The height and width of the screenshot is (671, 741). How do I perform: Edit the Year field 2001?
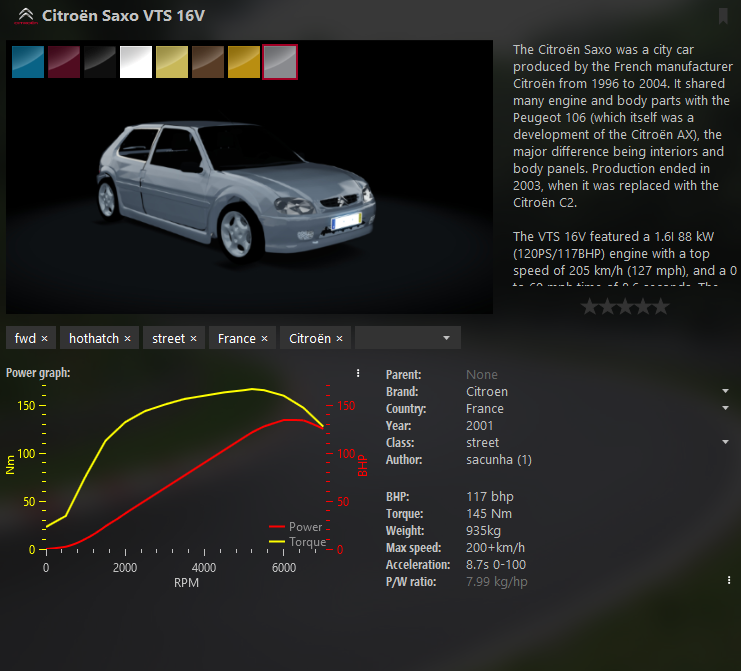[x=480, y=426]
